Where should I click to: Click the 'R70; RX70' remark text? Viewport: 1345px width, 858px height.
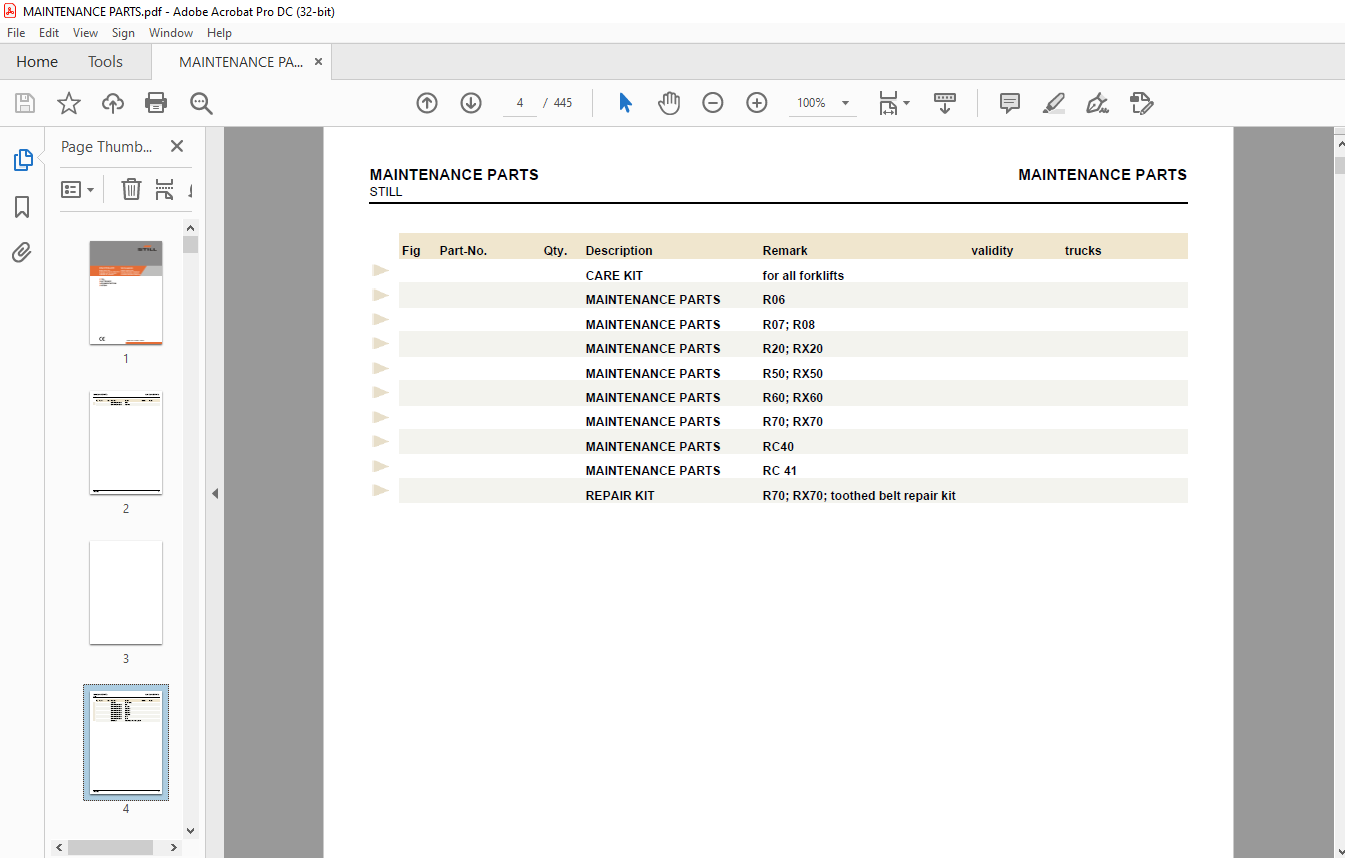(793, 421)
